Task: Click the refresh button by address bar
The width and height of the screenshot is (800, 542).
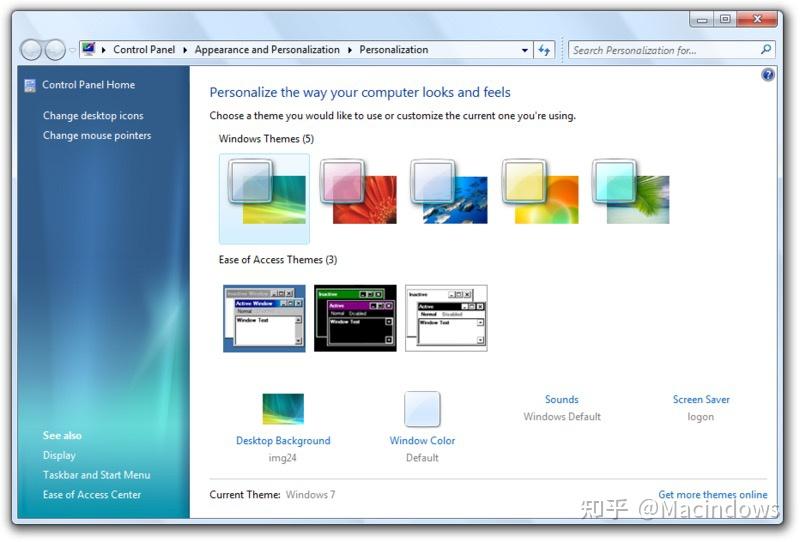Action: click(544, 50)
